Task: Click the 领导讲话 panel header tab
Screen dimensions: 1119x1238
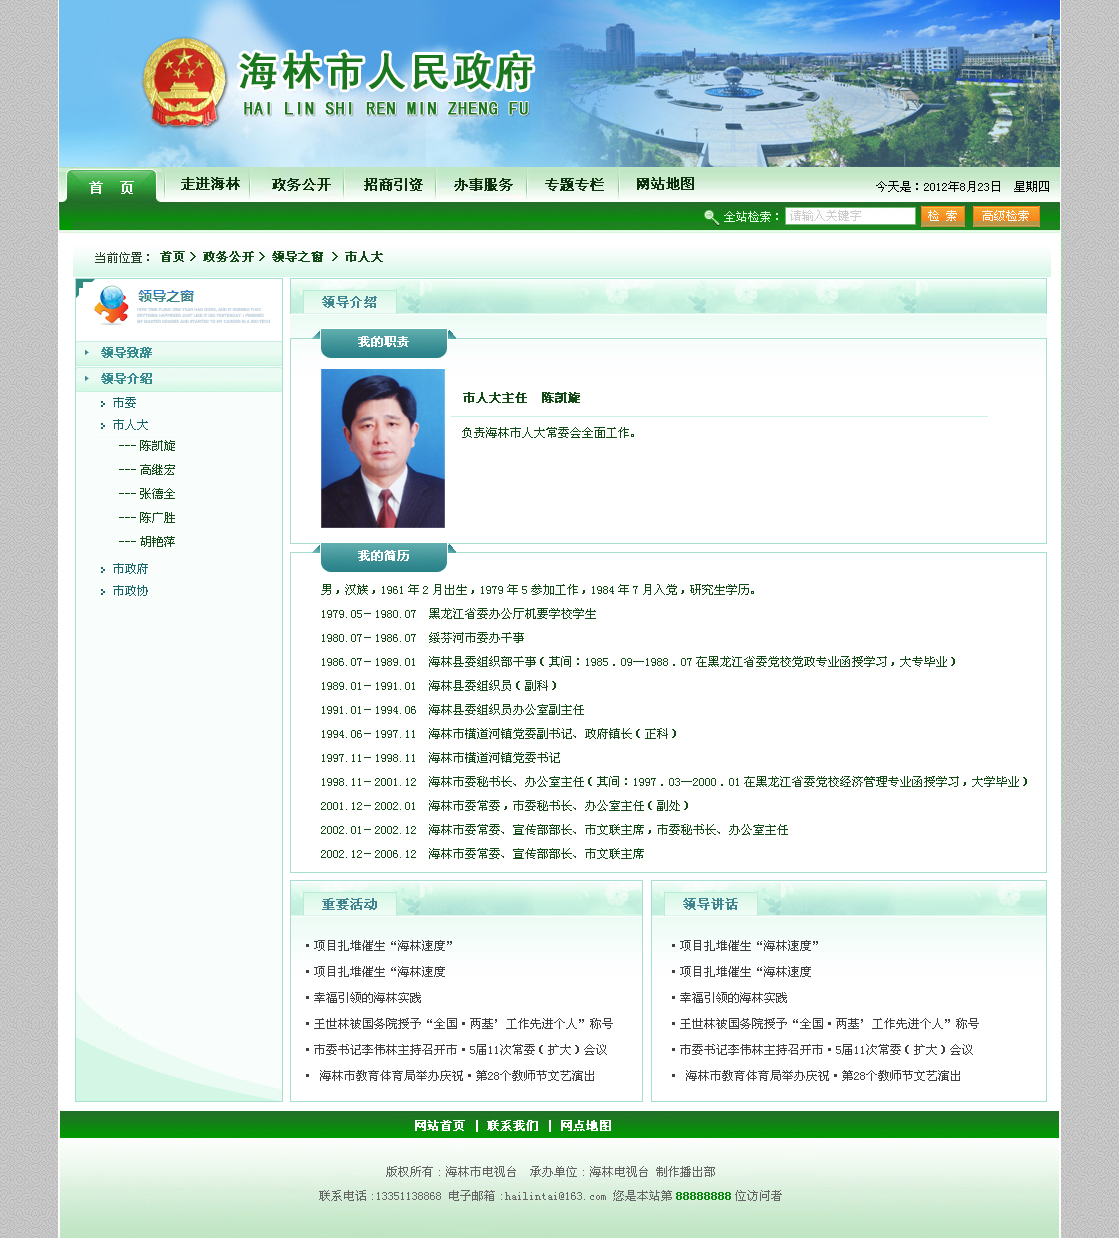Action: pyautogui.click(x=710, y=904)
